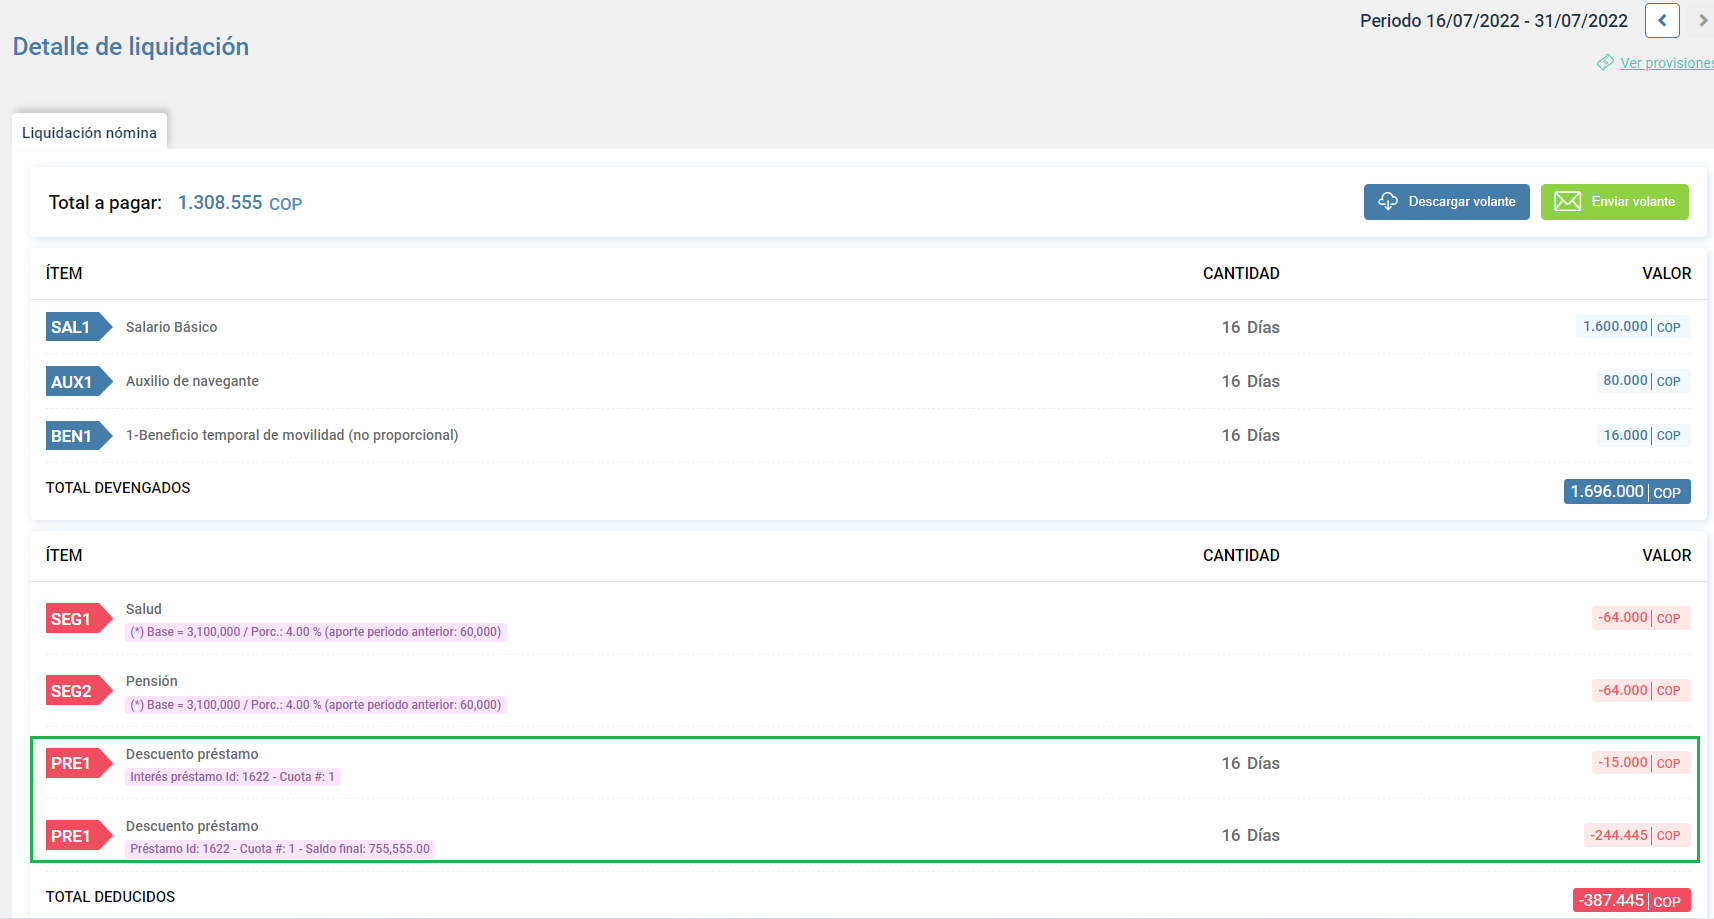1714x919 pixels.
Task: Go to the previous period using the left chevron
Action: [1662, 20]
